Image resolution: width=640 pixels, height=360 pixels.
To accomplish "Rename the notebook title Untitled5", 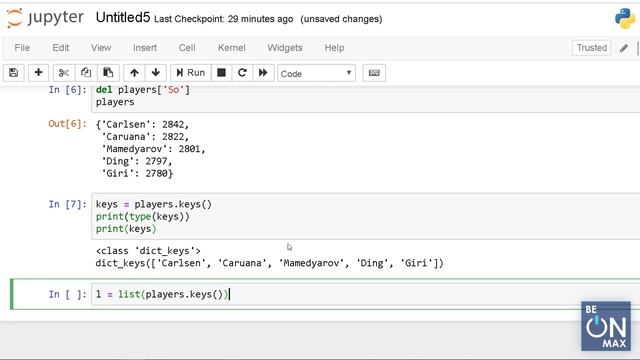I will (x=123, y=18).
